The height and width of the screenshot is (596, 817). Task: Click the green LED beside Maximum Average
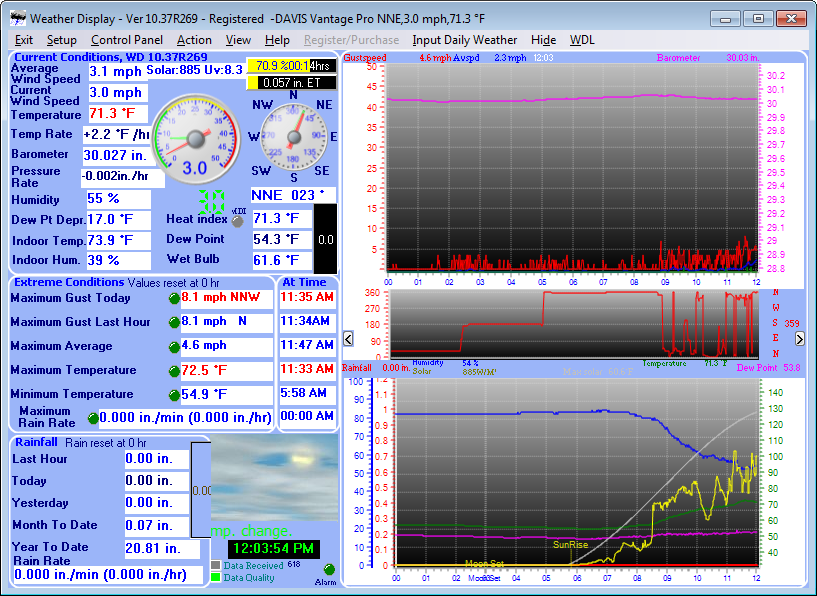tap(174, 347)
